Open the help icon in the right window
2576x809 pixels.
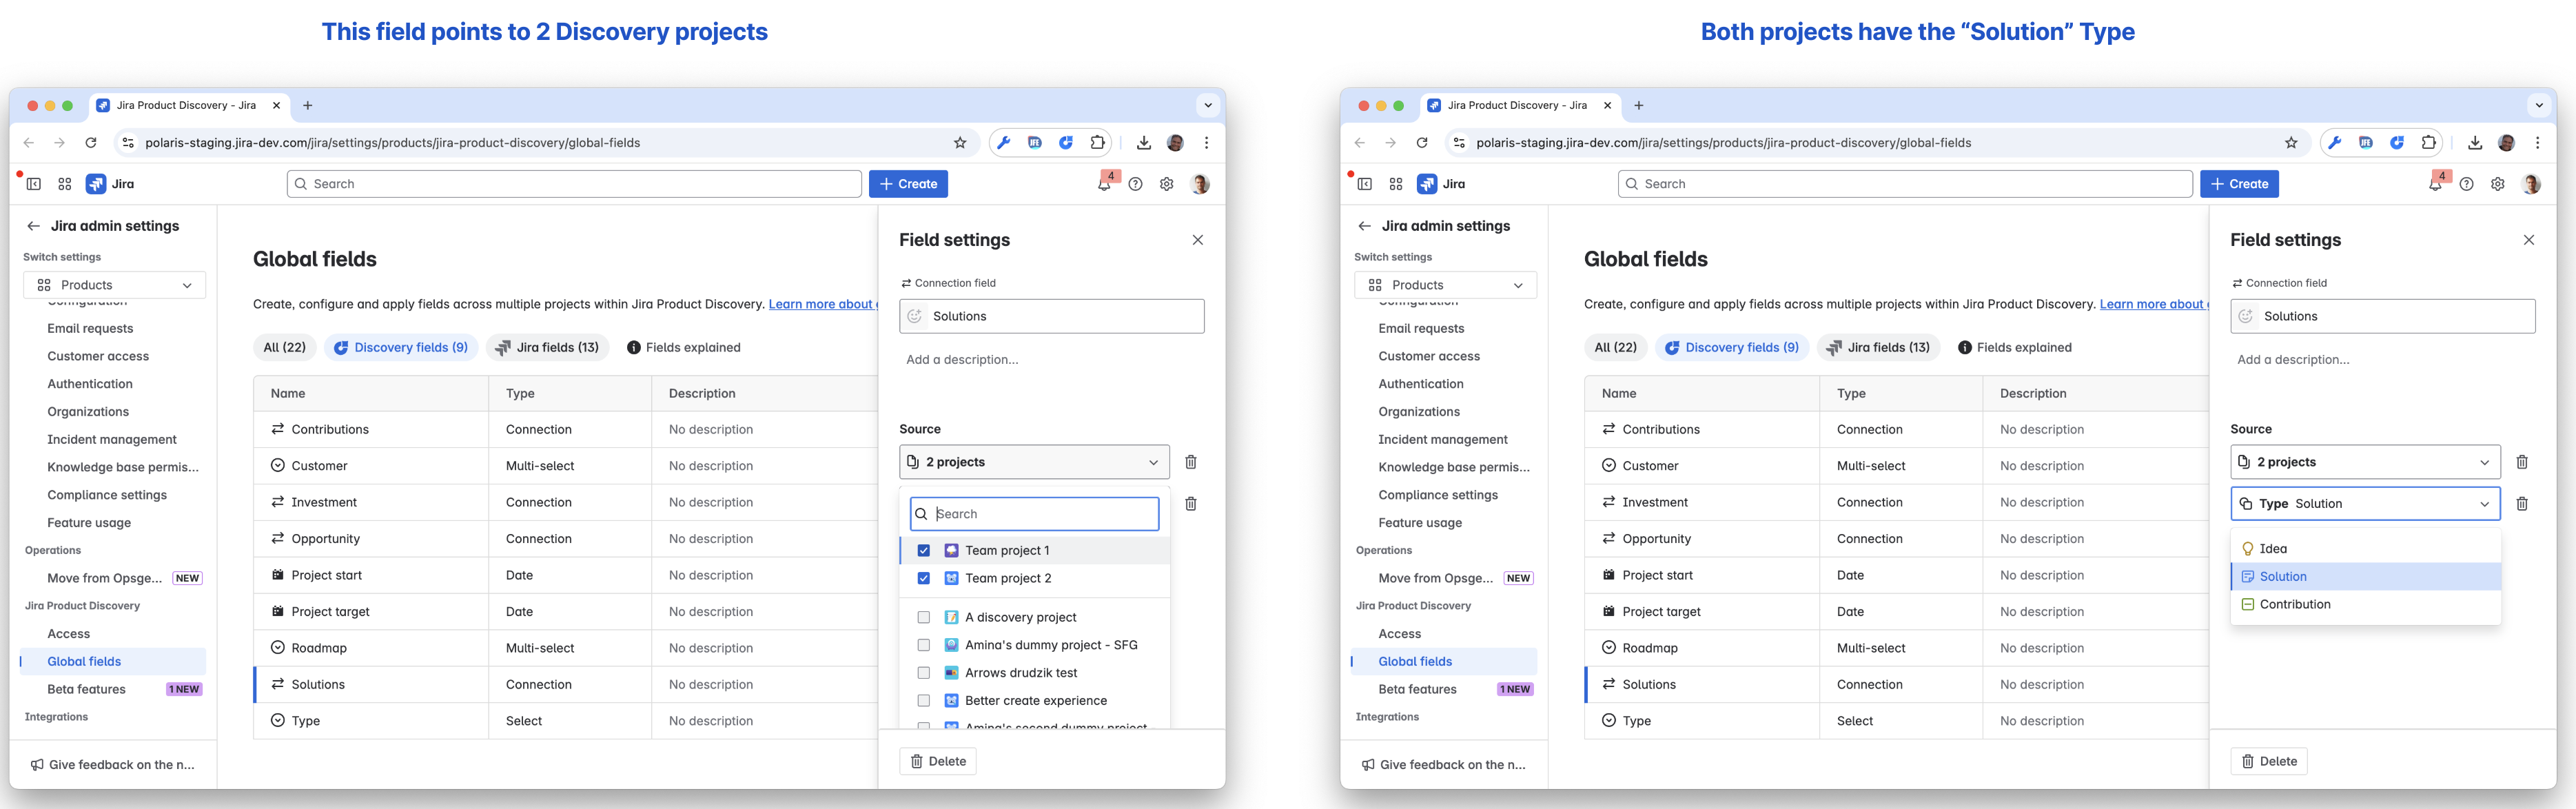tap(2466, 184)
